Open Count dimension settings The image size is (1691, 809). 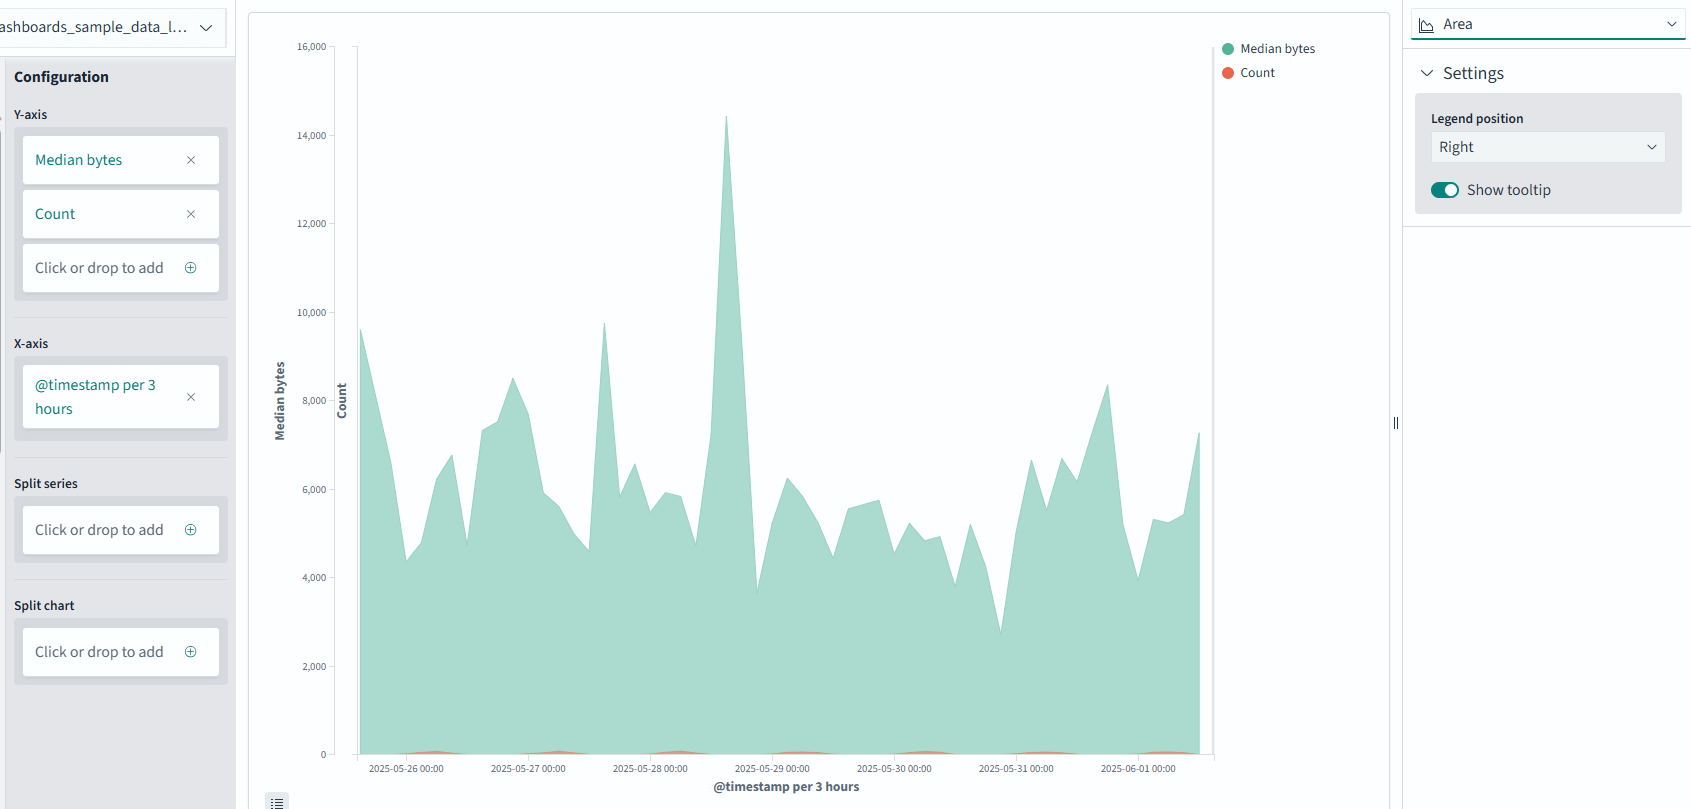55,214
